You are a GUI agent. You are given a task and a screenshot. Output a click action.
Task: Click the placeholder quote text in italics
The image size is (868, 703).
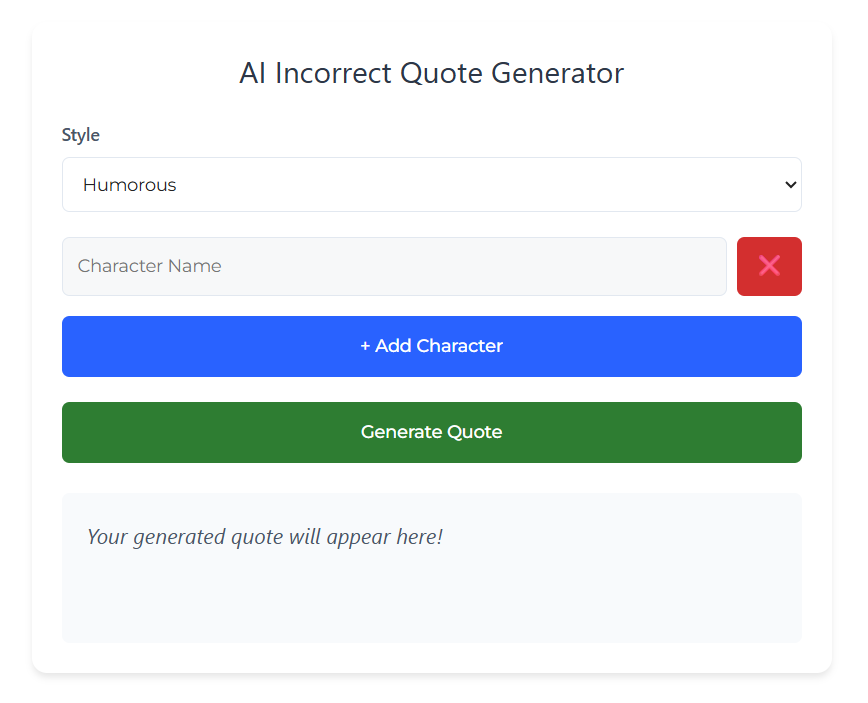[265, 537]
